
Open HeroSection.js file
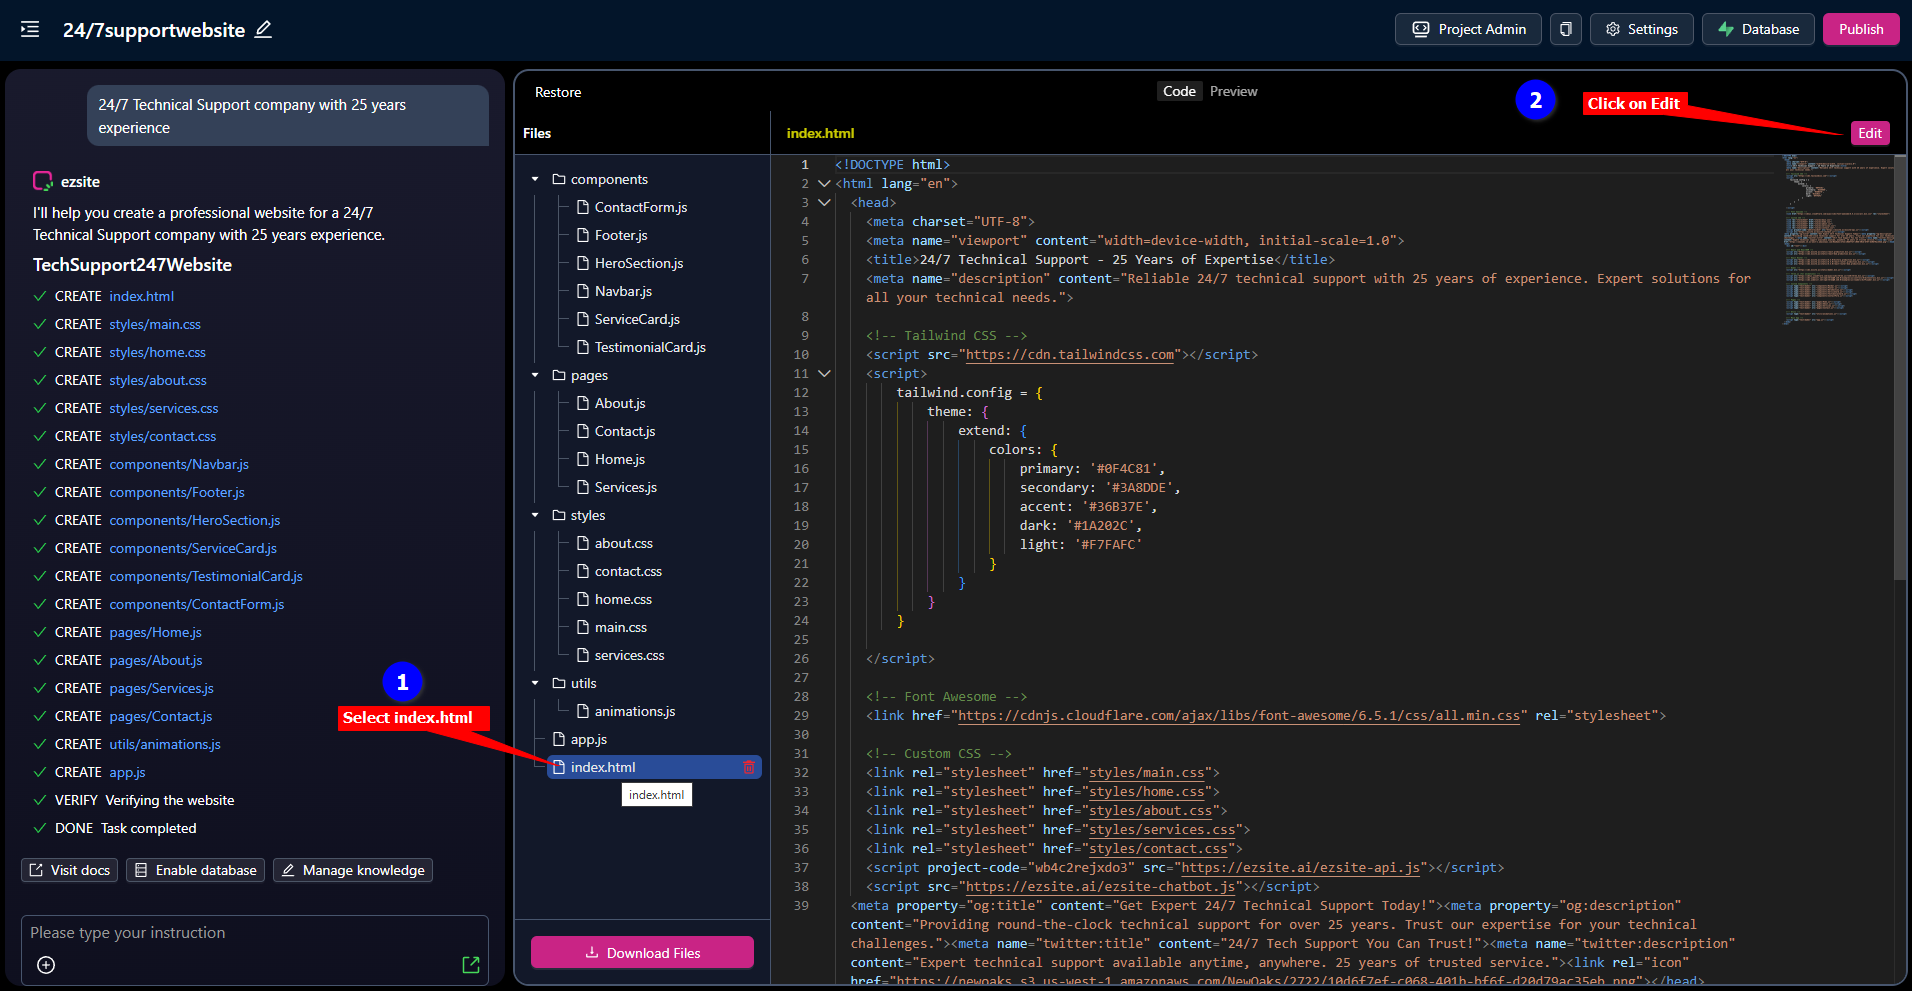tap(639, 263)
